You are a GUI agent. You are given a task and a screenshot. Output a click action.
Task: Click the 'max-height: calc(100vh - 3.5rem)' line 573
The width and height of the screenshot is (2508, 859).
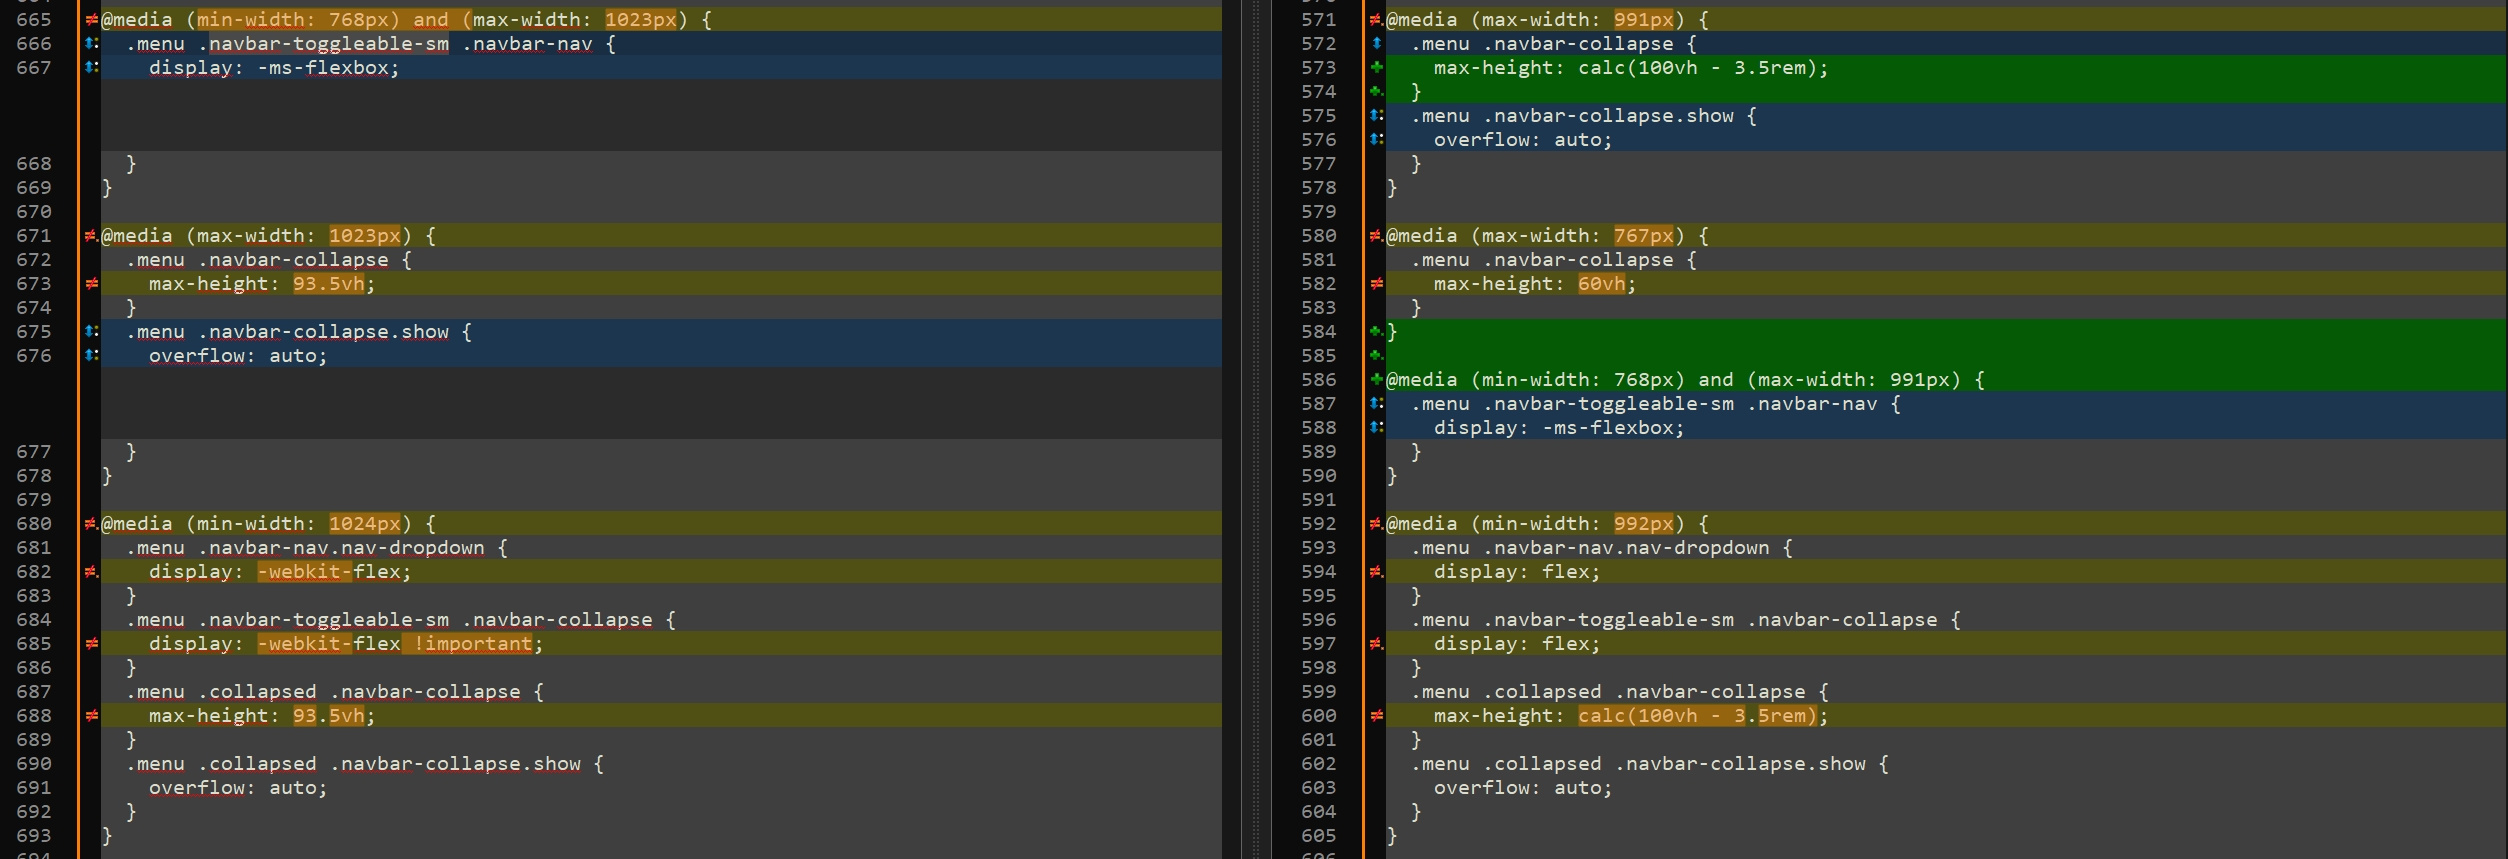click(x=1630, y=68)
